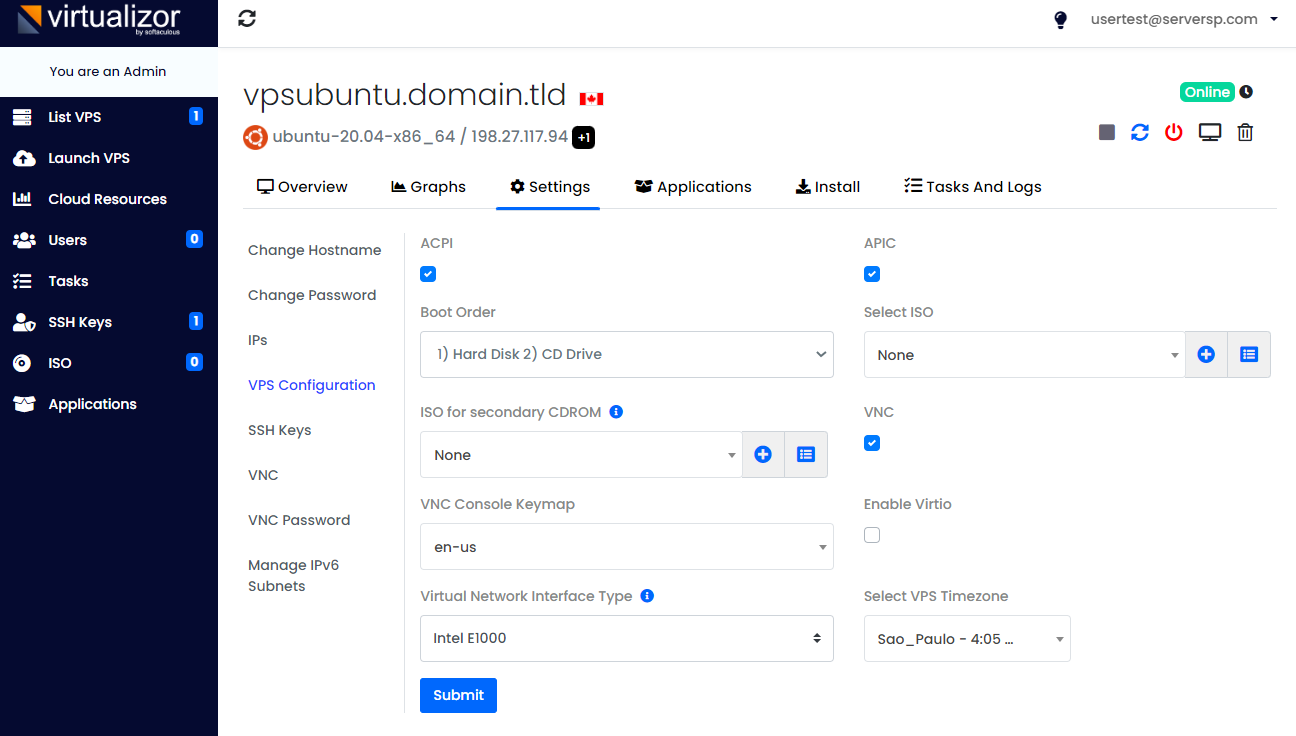This screenshot has width=1296, height=736.
Task: Power off VPS with red power icon
Action: tap(1174, 132)
